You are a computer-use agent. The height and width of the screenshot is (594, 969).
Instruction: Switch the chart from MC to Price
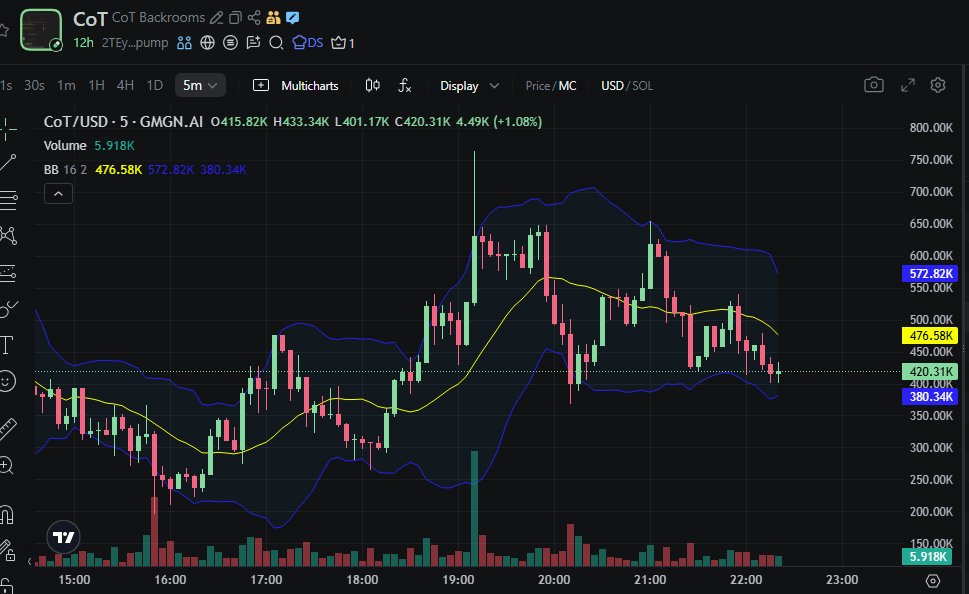click(538, 86)
